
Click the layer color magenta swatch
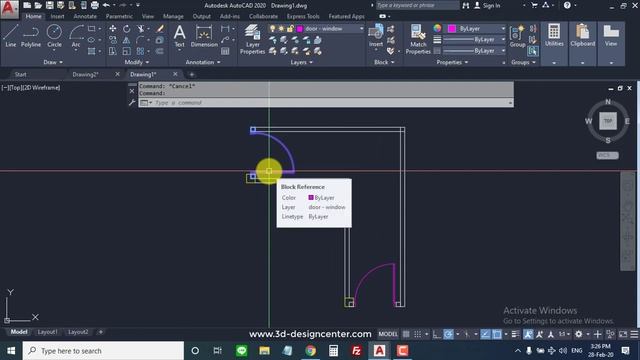(x=300, y=29)
